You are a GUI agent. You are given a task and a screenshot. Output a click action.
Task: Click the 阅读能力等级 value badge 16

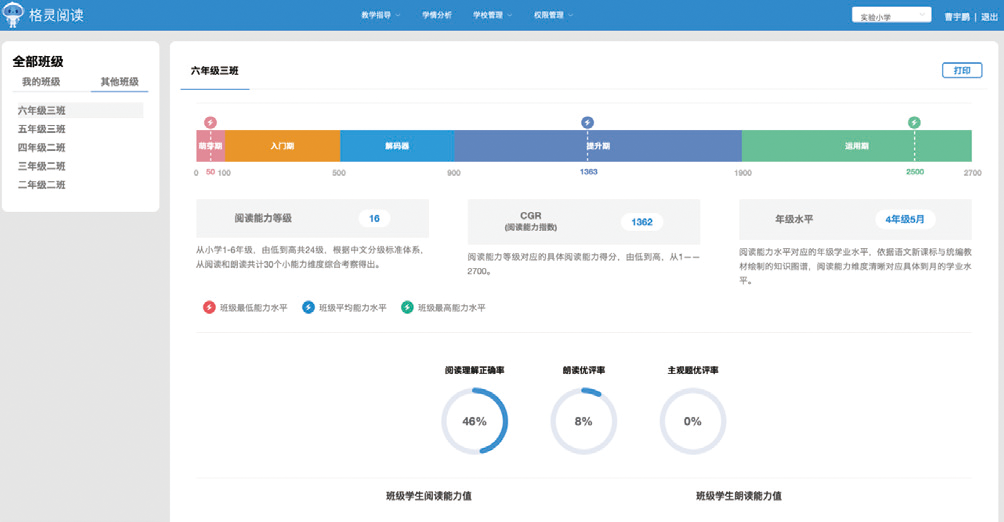[x=375, y=218]
